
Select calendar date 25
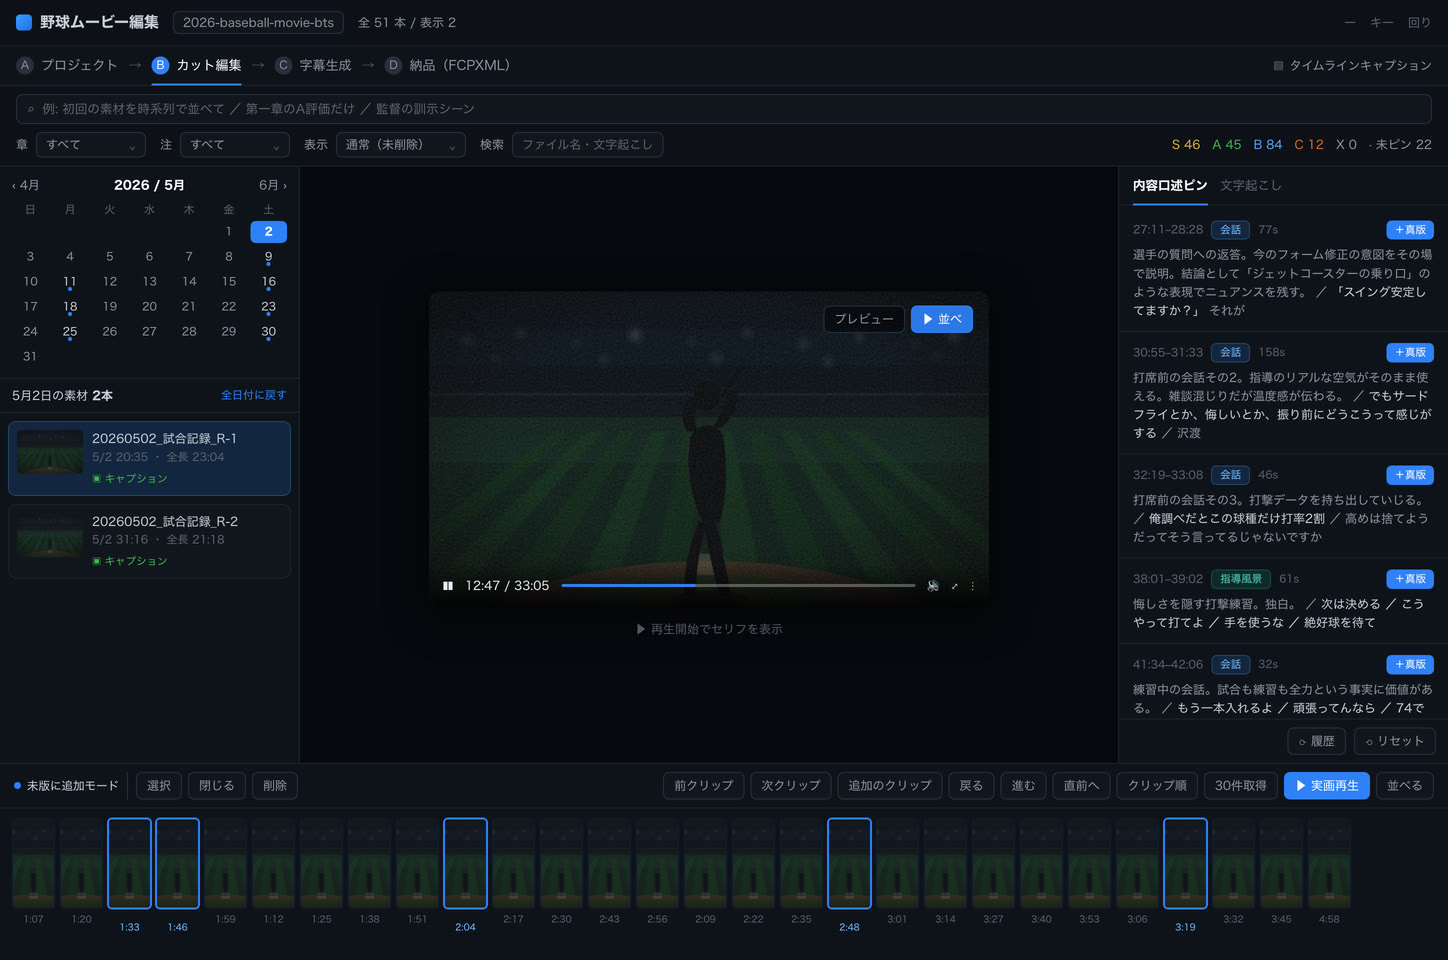click(x=70, y=332)
